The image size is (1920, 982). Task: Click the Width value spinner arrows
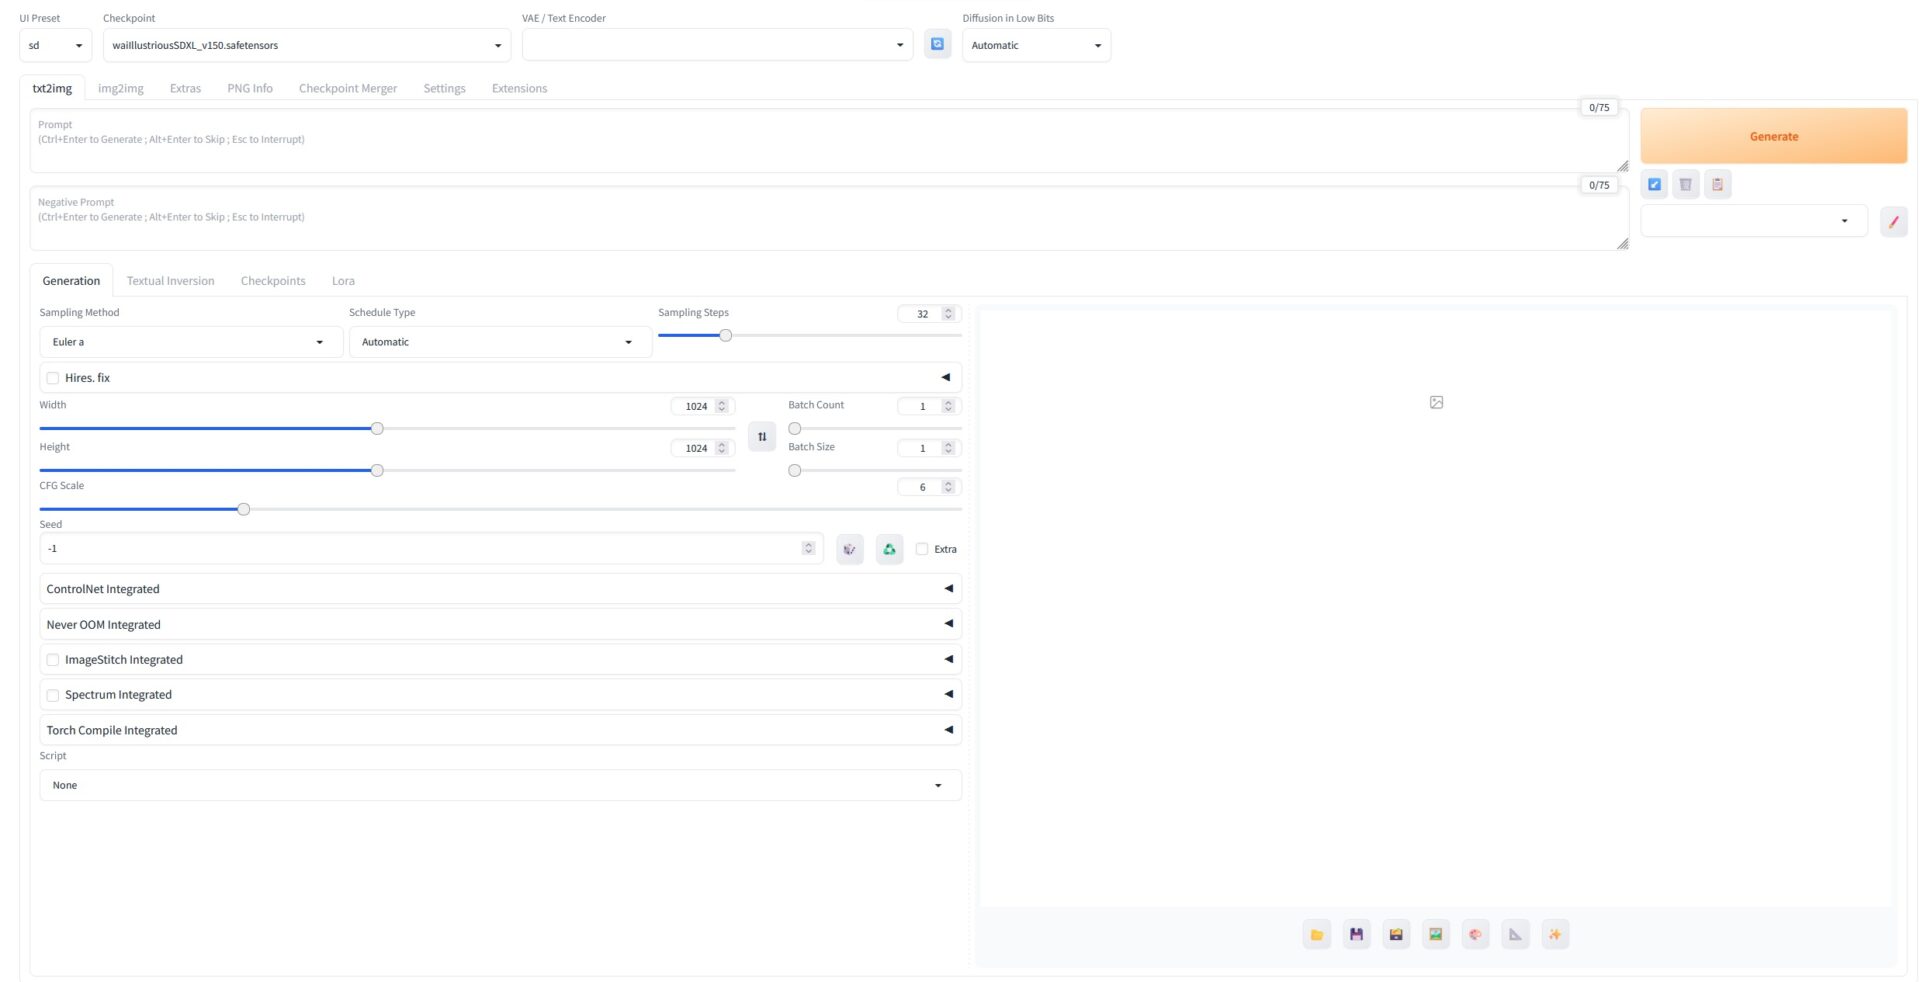click(722, 406)
